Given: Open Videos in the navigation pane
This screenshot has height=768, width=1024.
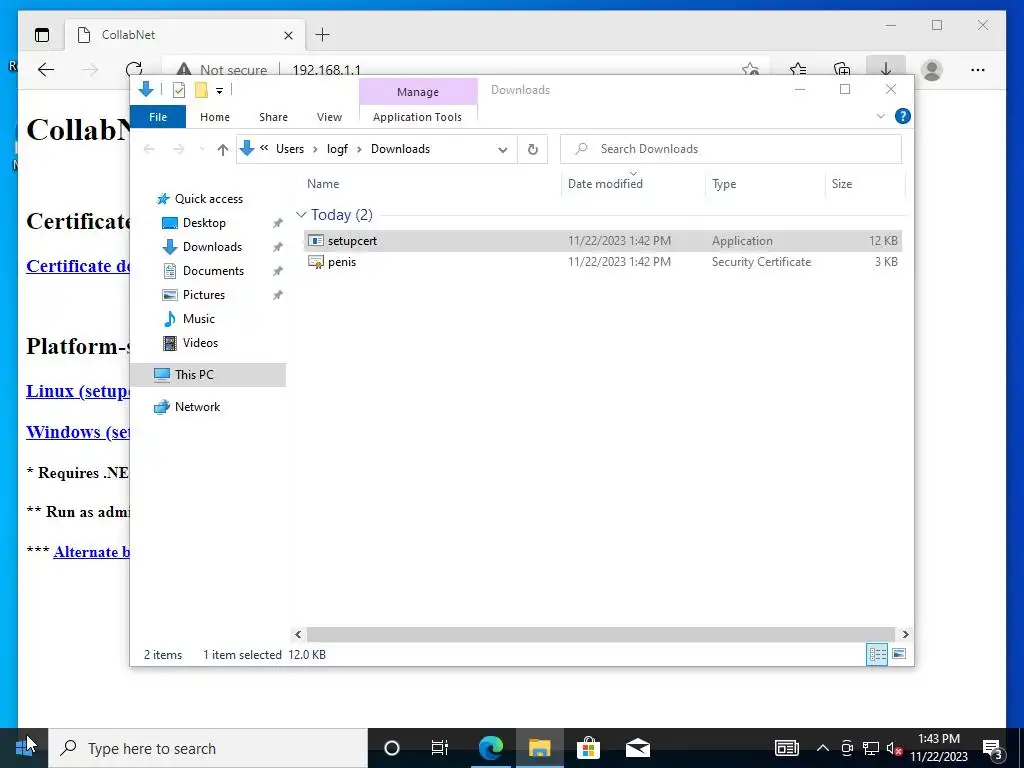Looking at the screenshot, I should pos(200,343).
